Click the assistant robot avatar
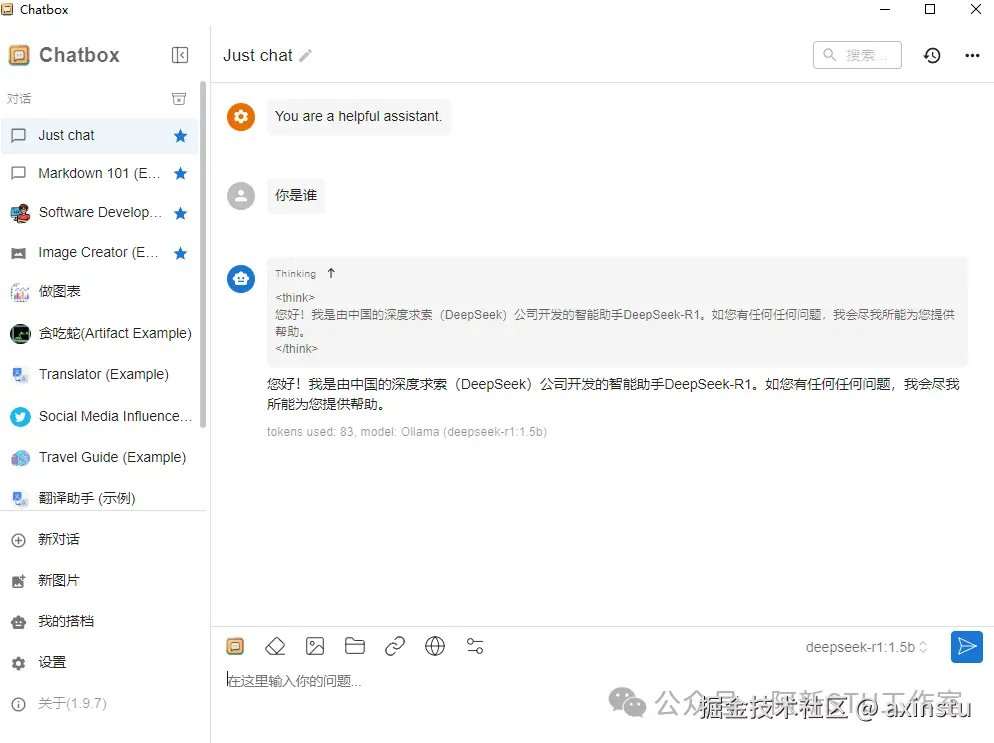The width and height of the screenshot is (994, 743). coord(241,278)
